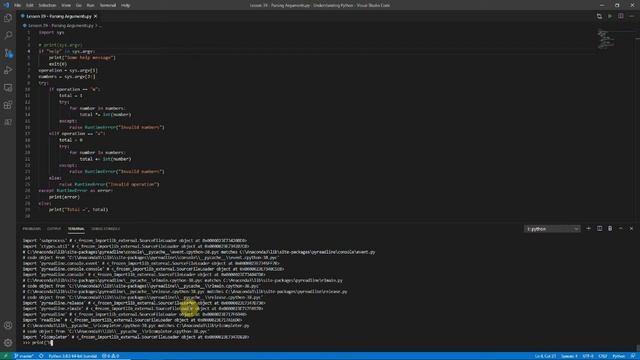Change the UTF-8 file encoding
Viewport: 640px width, 360px height.
tap(588, 356)
